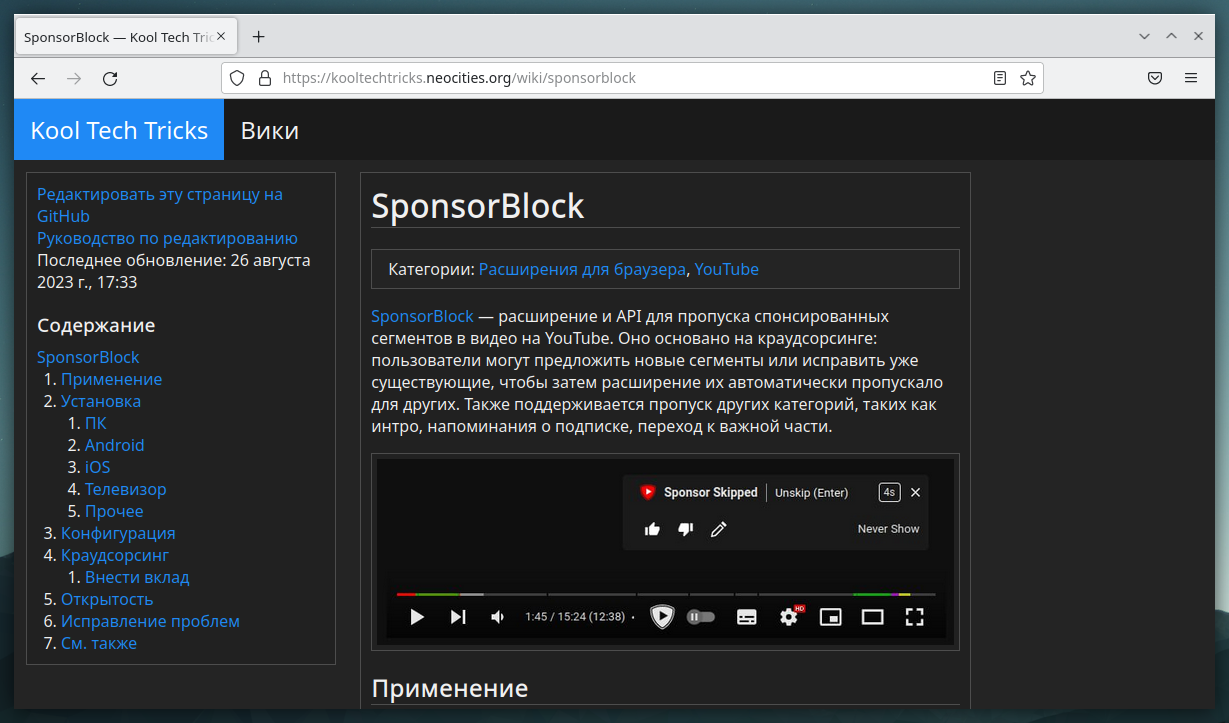This screenshot has width=1229, height=723.
Task: Click SponsorBlock link in article intro
Action: pyautogui.click(x=422, y=316)
